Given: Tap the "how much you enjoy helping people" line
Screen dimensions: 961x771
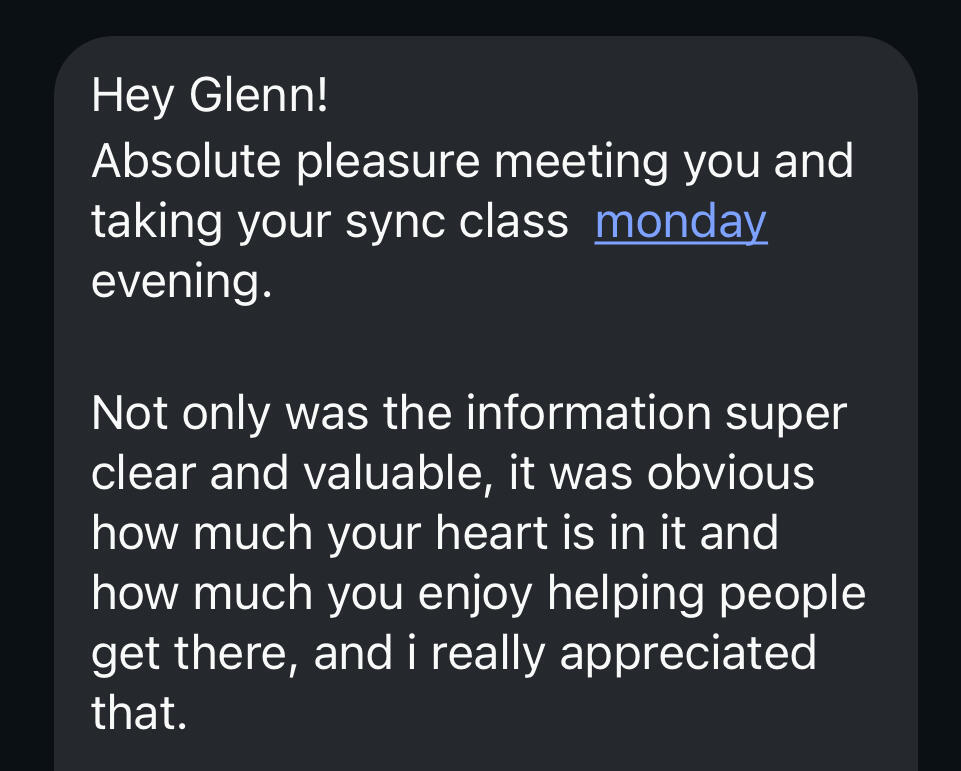Looking at the screenshot, I should click(478, 594).
